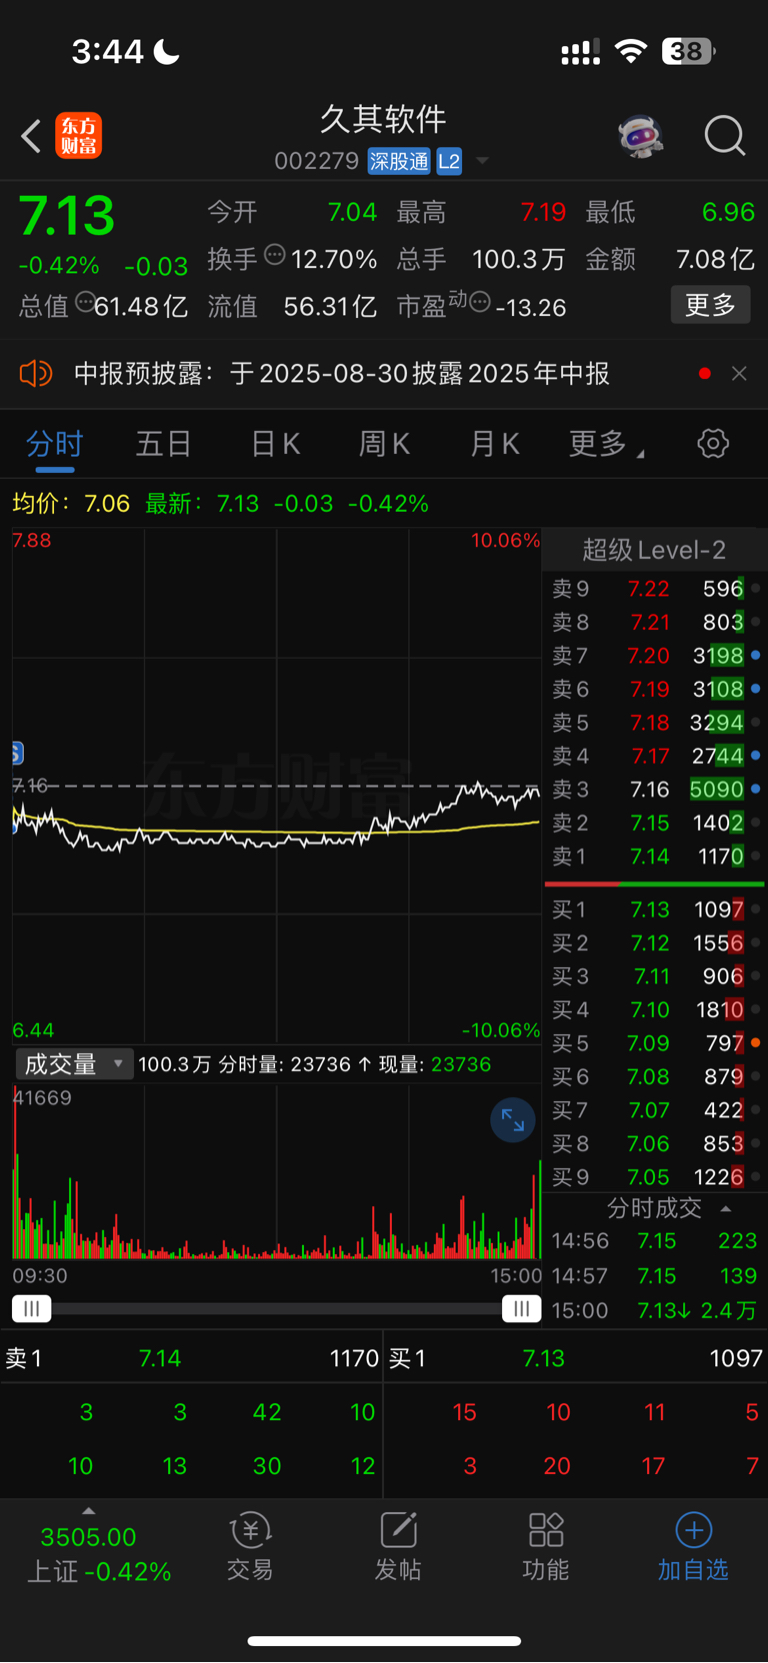Tap bottom 卖1 queue header 1170
The height and width of the screenshot is (1663, 768).
(192, 1358)
